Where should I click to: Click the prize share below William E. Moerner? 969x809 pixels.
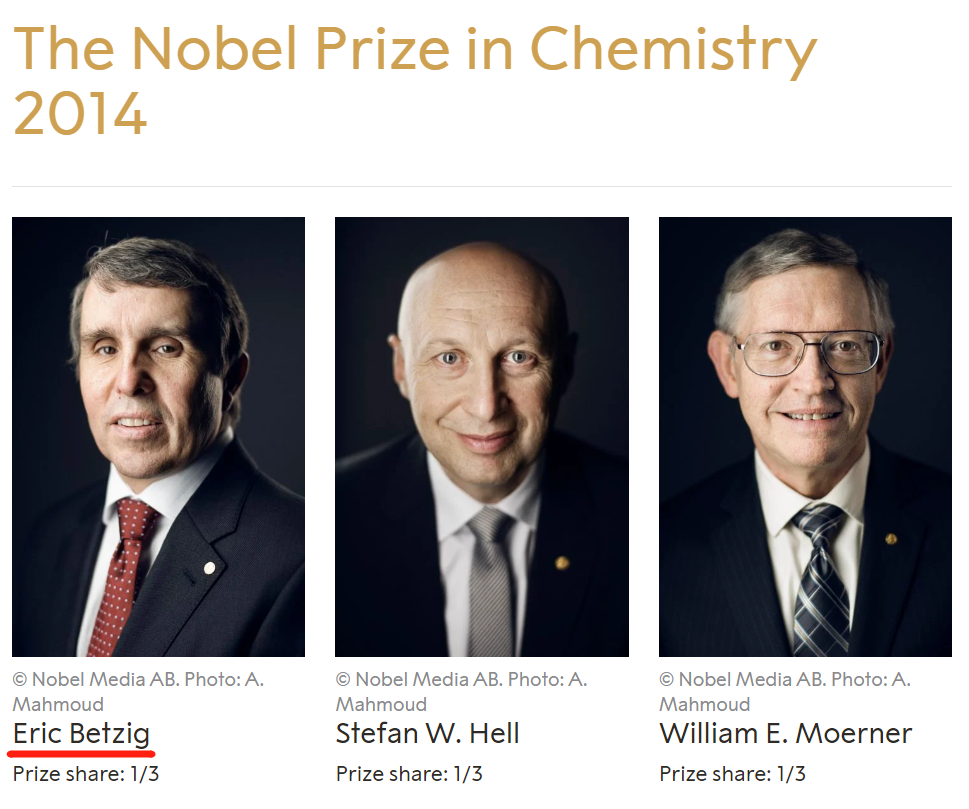point(733,773)
